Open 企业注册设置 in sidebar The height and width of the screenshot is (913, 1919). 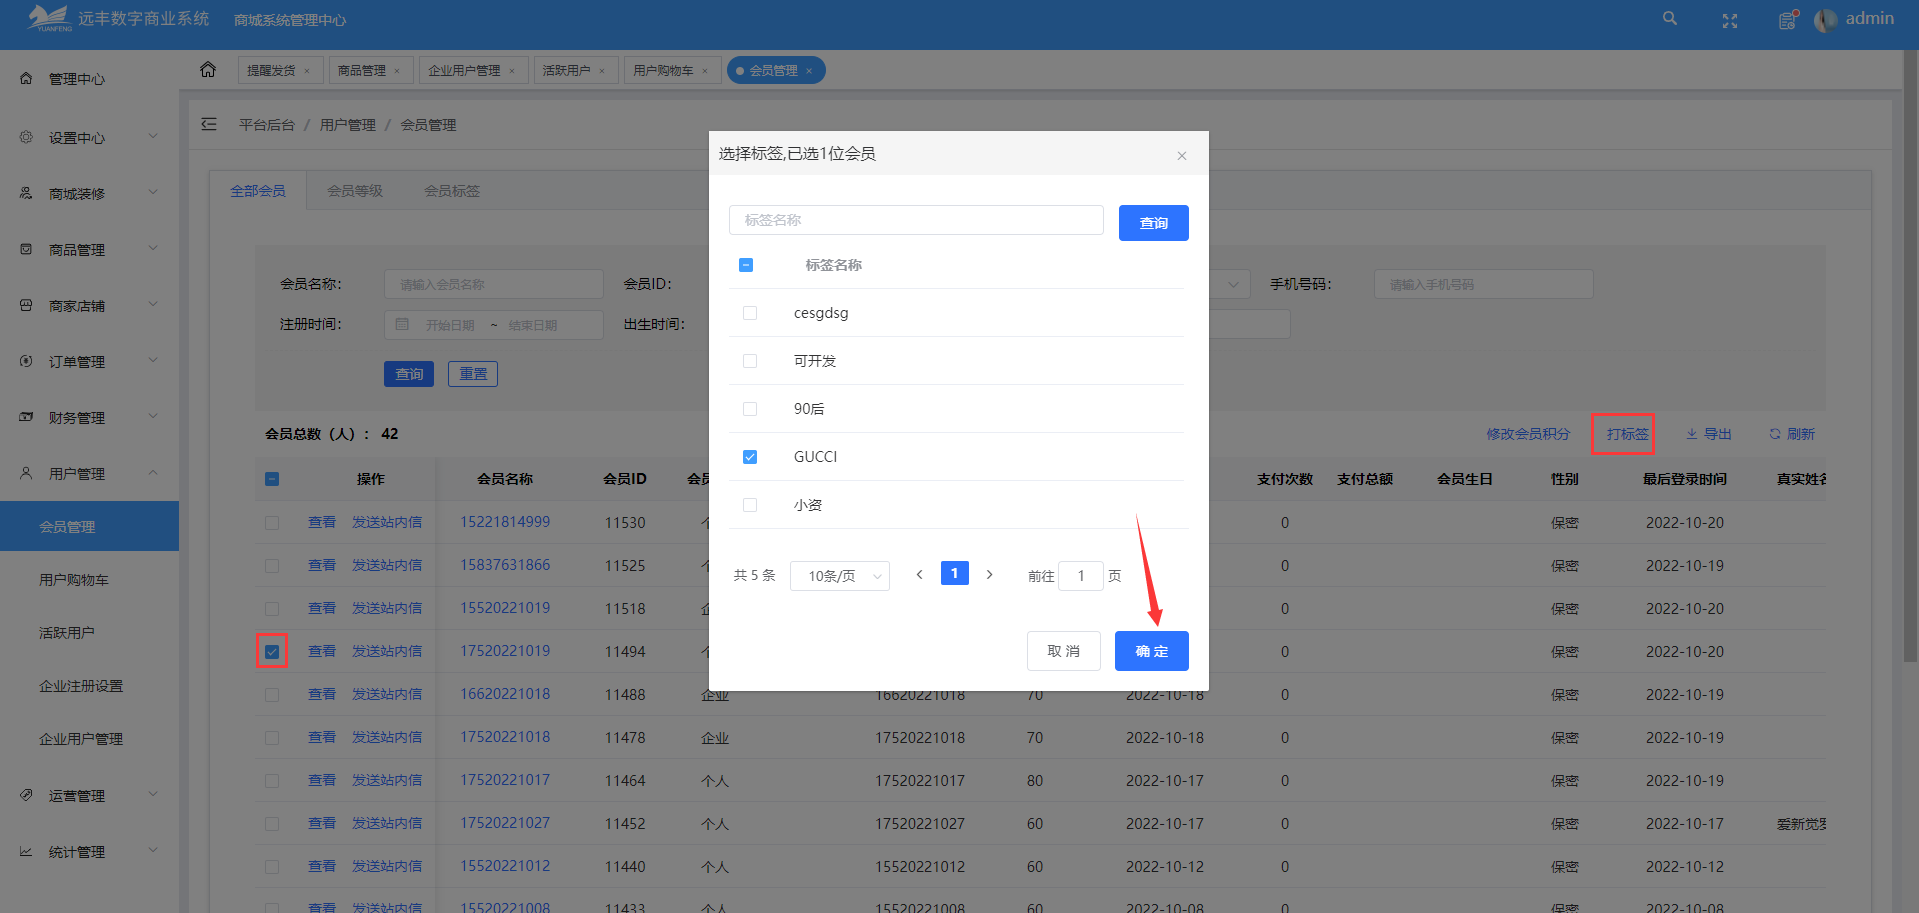[81, 686]
